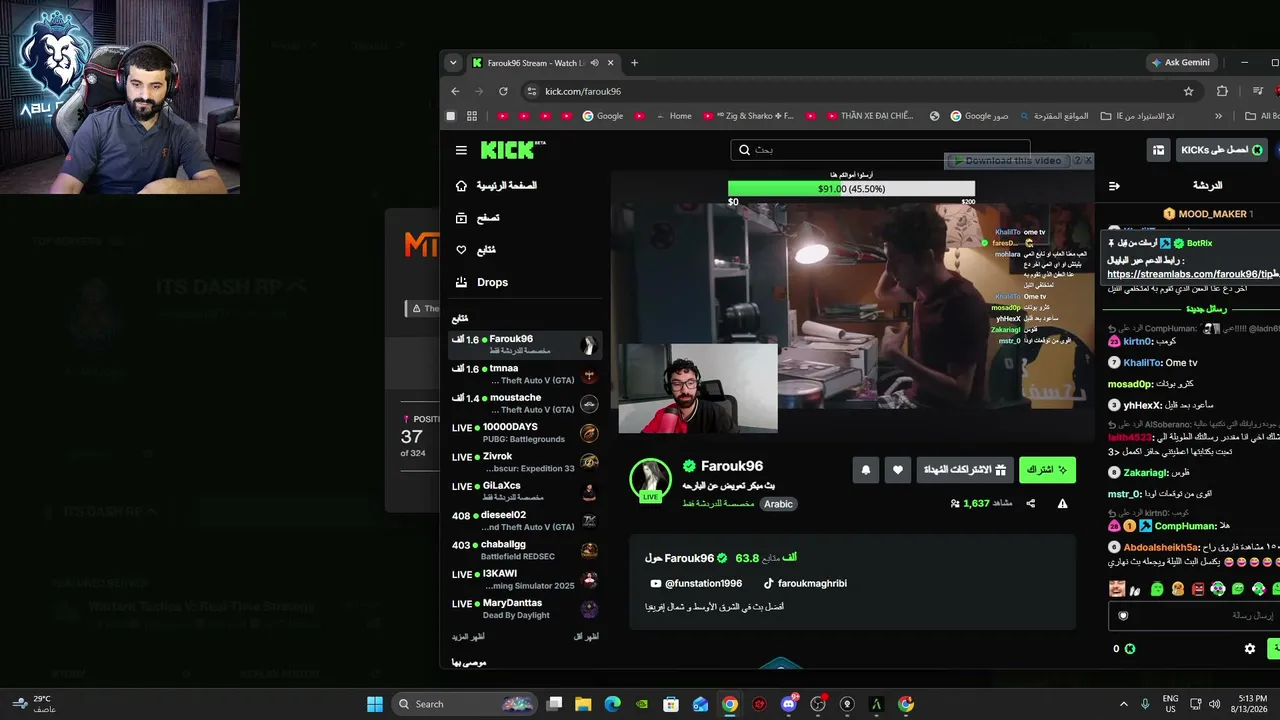
Task: Reload the Kick page
Action: pyautogui.click(x=503, y=91)
